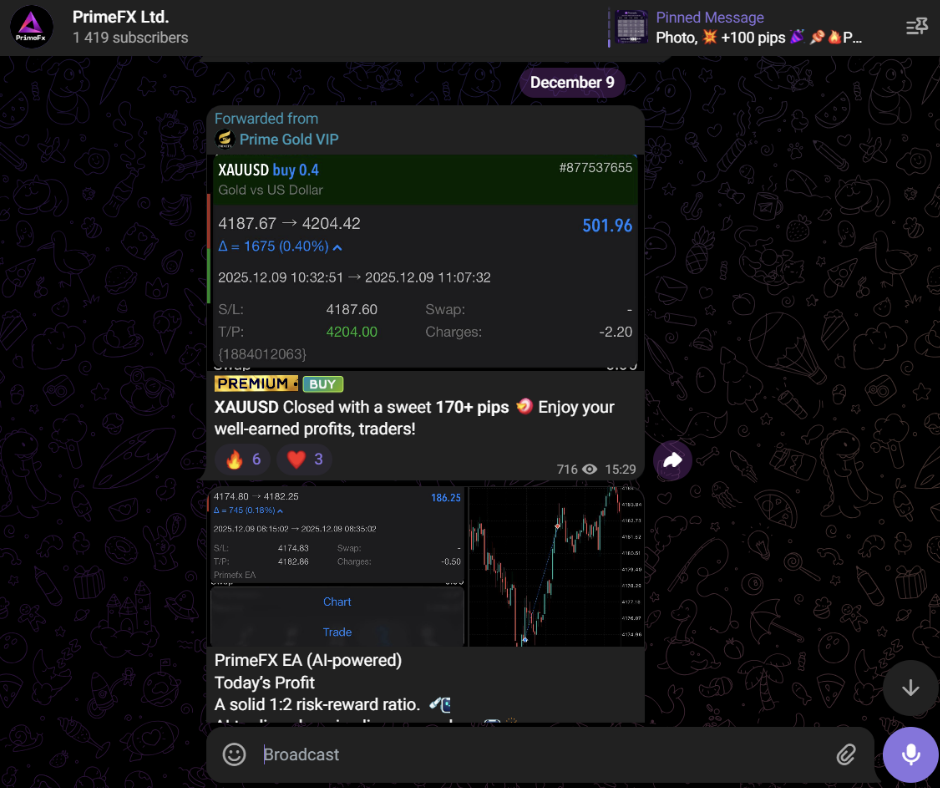The height and width of the screenshot is (788, 940).
Task: Click the scroll-to-bottom arrow button
Action: point(910,688)
